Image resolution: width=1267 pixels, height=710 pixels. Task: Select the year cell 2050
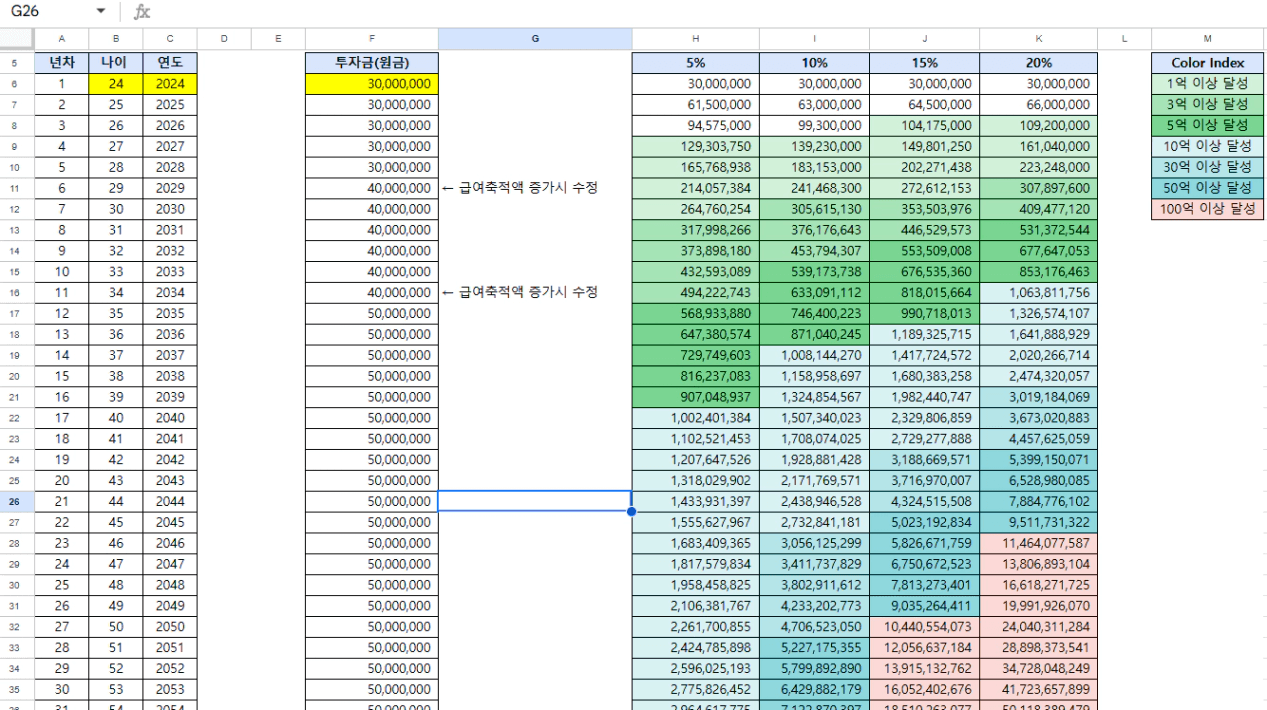[170, 627]
